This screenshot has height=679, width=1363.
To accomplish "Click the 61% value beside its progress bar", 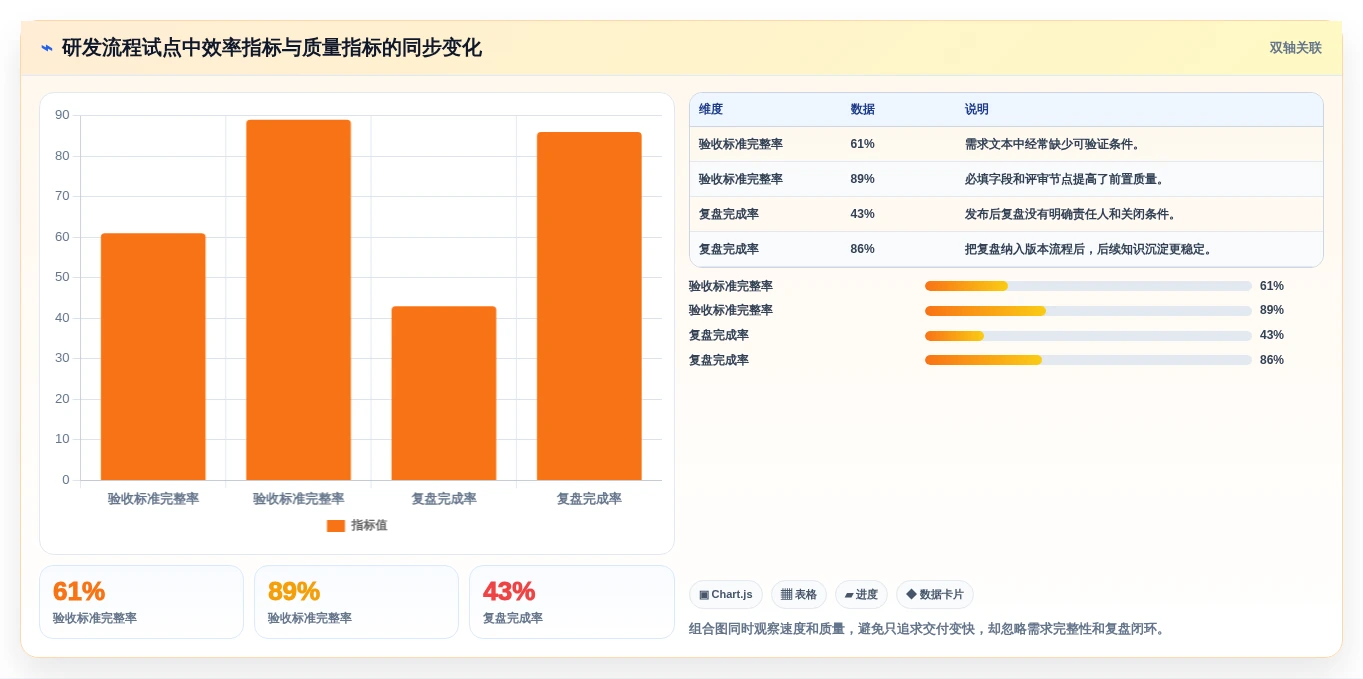I will pos(1272,286).
